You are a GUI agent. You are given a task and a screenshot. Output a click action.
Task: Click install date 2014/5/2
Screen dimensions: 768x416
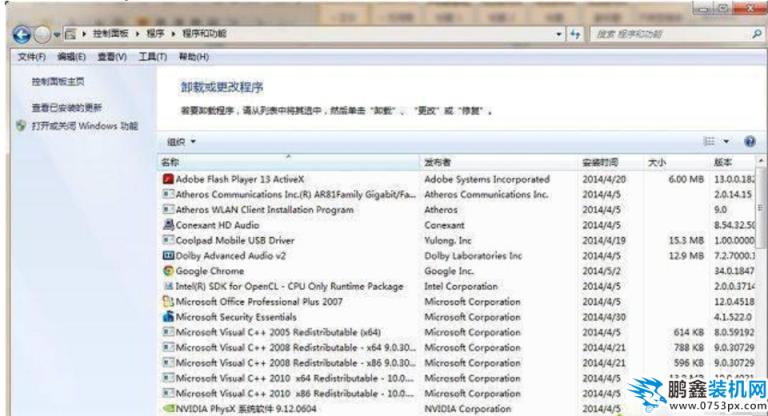click(x=601, y=271)
